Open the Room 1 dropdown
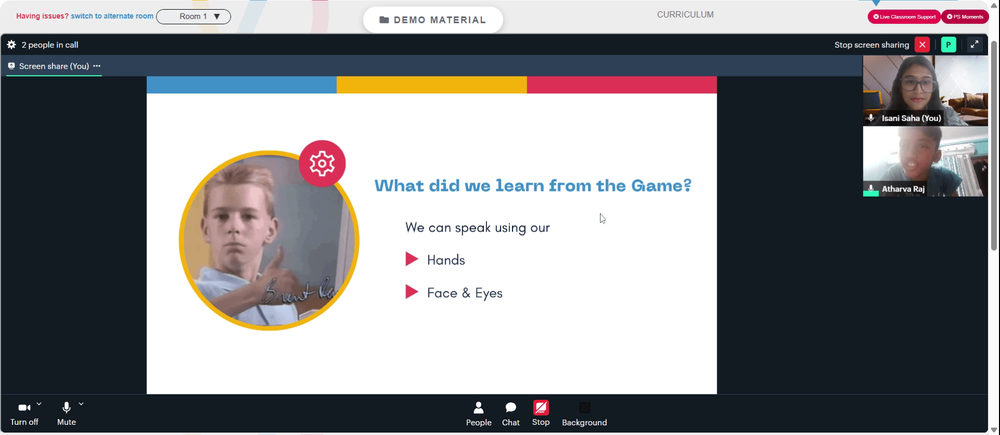The image size is (1000, 435). 193,17
